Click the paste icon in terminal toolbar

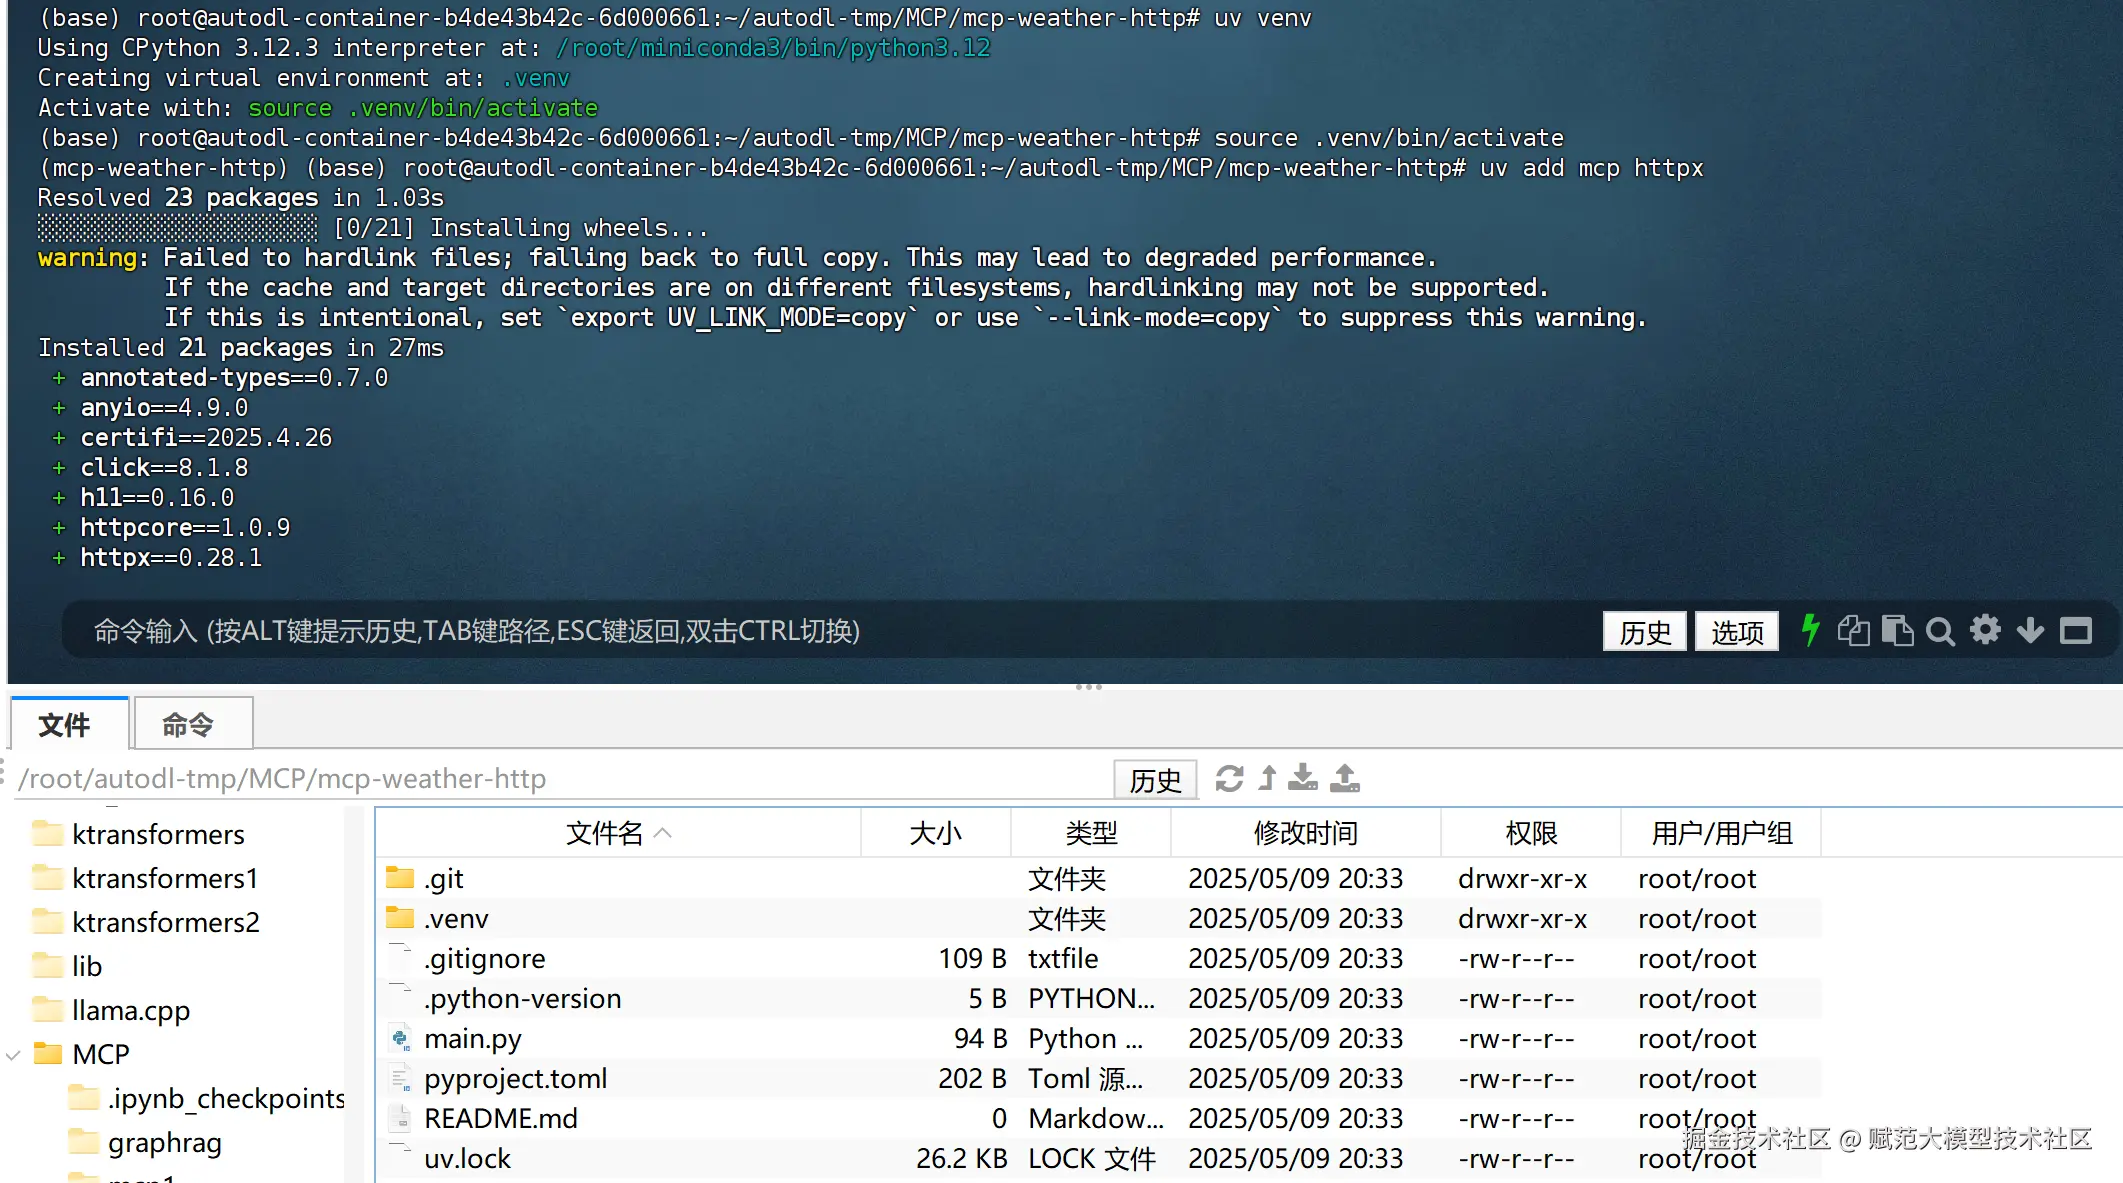1897,631
